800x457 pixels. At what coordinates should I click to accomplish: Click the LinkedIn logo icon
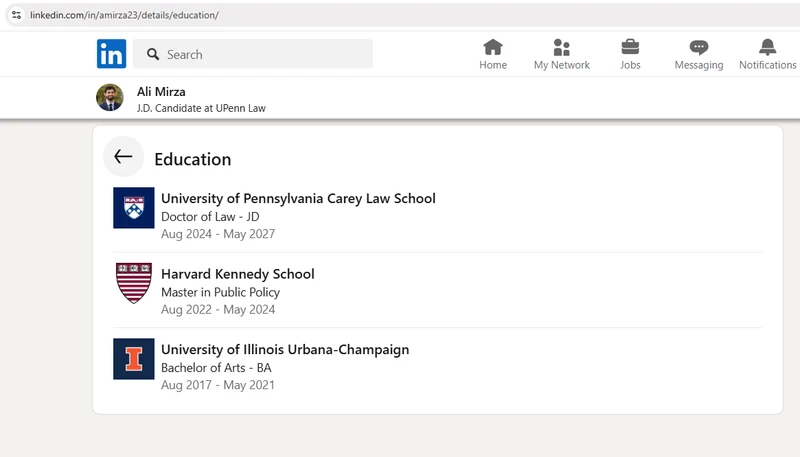click(111, 54)
